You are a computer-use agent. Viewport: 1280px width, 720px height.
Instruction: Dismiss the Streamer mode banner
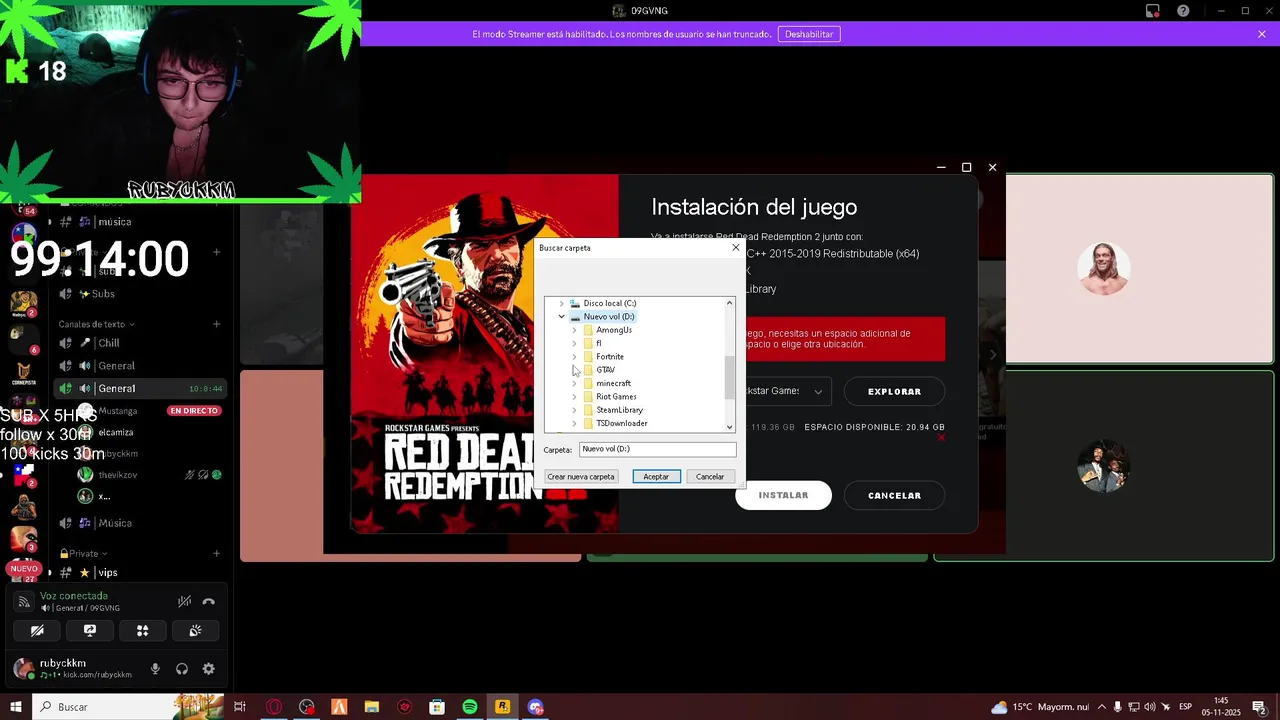click(x=1262, y=34)
